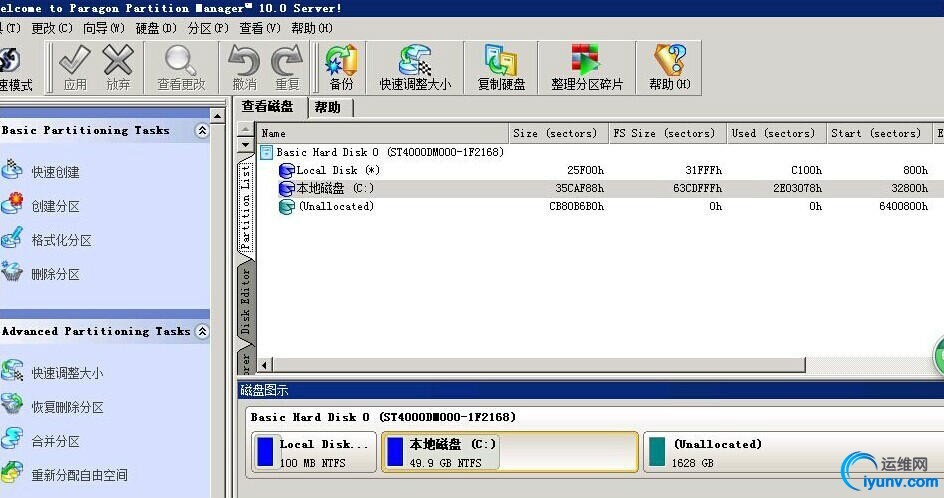
Task: Open 查看更改 magnifier toolbar icon
Action: (x=181, y=60)
